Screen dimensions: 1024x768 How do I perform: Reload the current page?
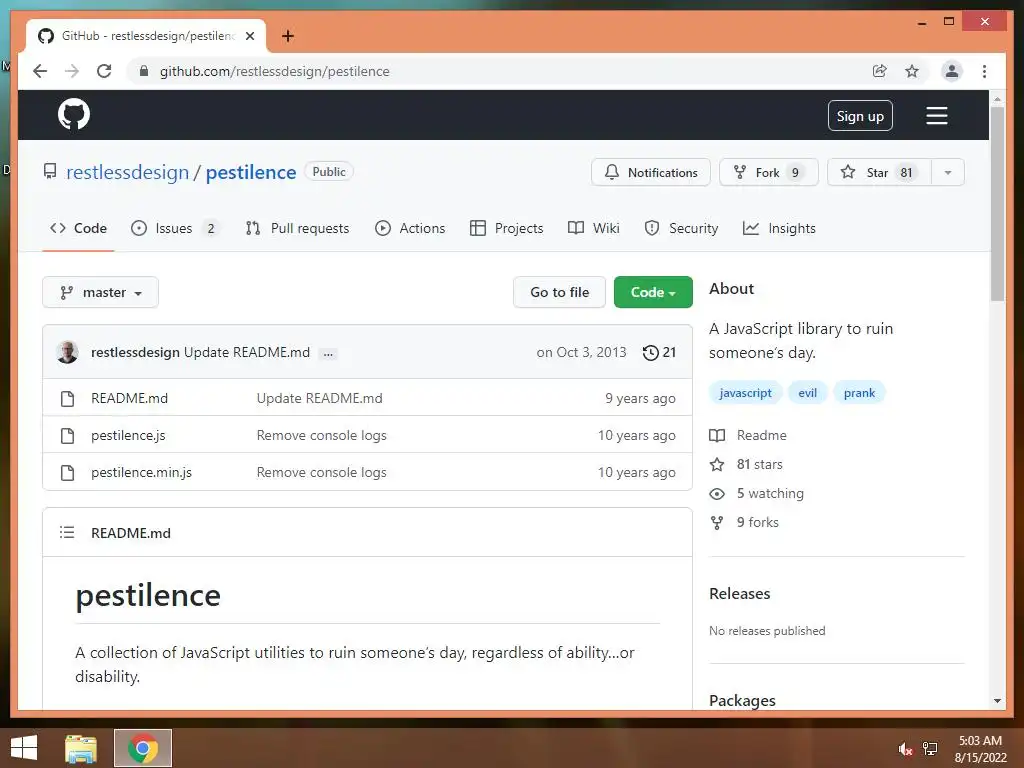coord(104,71)
